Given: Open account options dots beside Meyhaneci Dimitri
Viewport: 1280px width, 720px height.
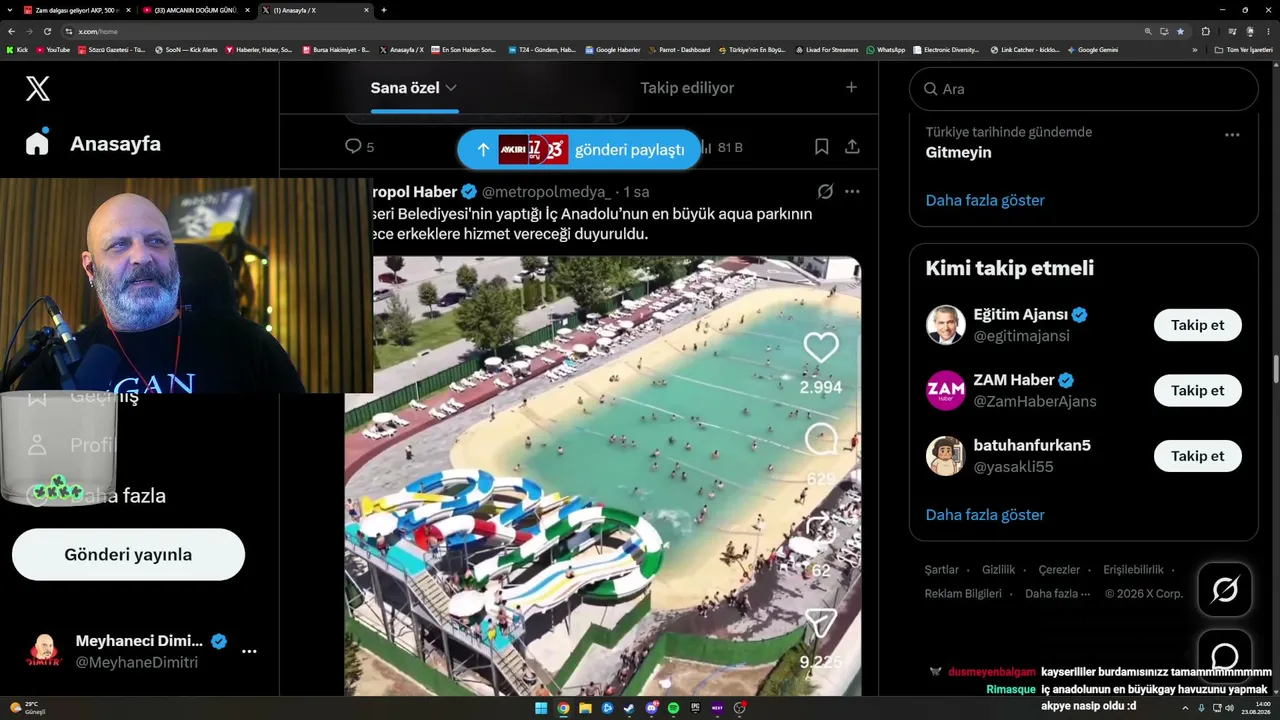Looking at the screenshot, I should [249, 651].
